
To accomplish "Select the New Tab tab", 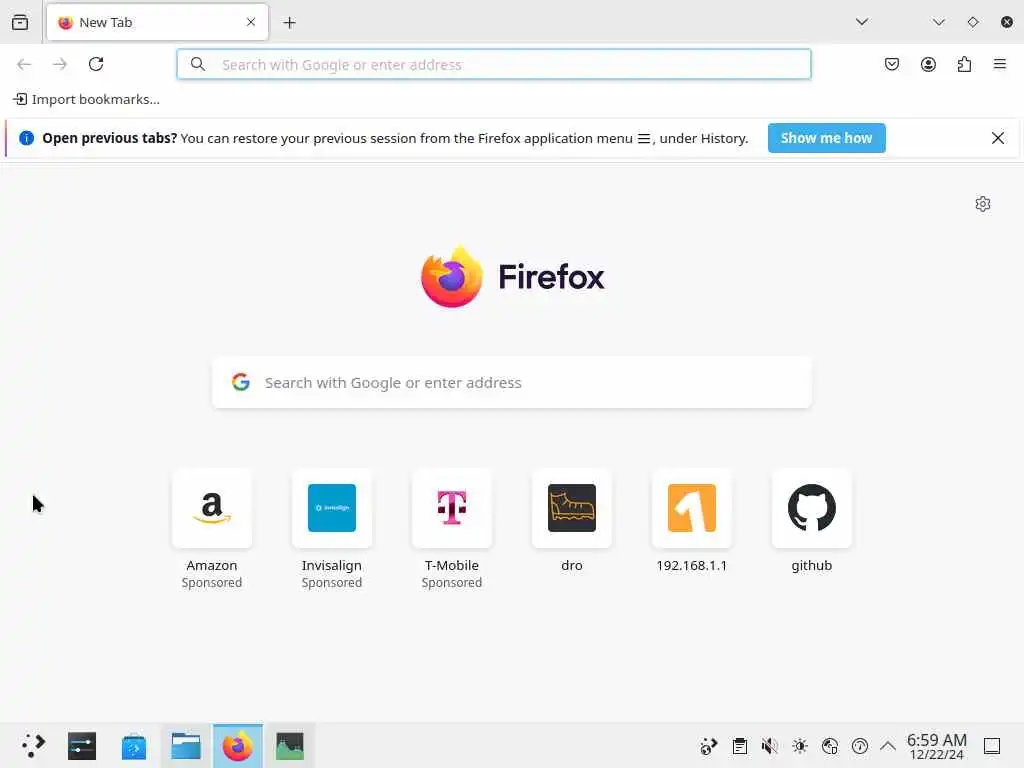I will (x=157, y=22).
